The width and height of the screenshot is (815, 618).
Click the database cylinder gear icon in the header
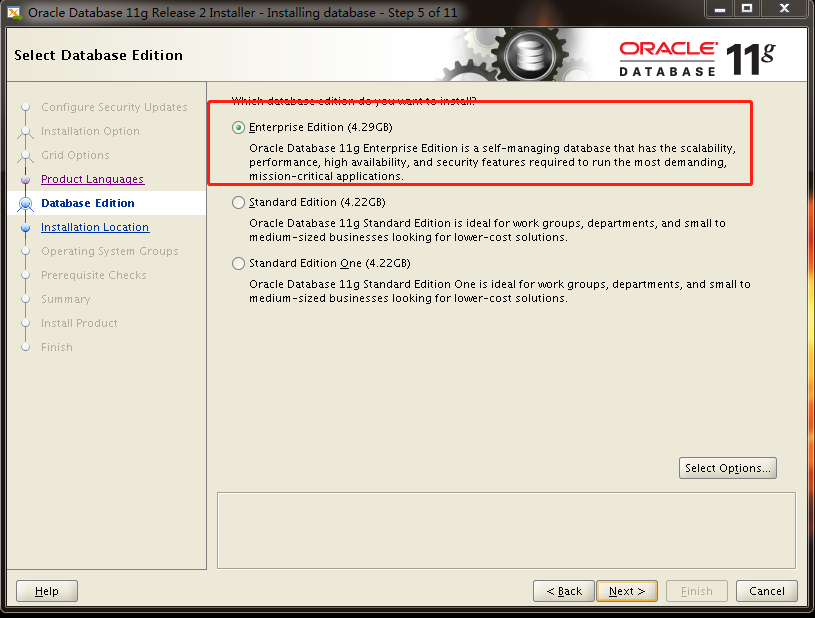529,55
